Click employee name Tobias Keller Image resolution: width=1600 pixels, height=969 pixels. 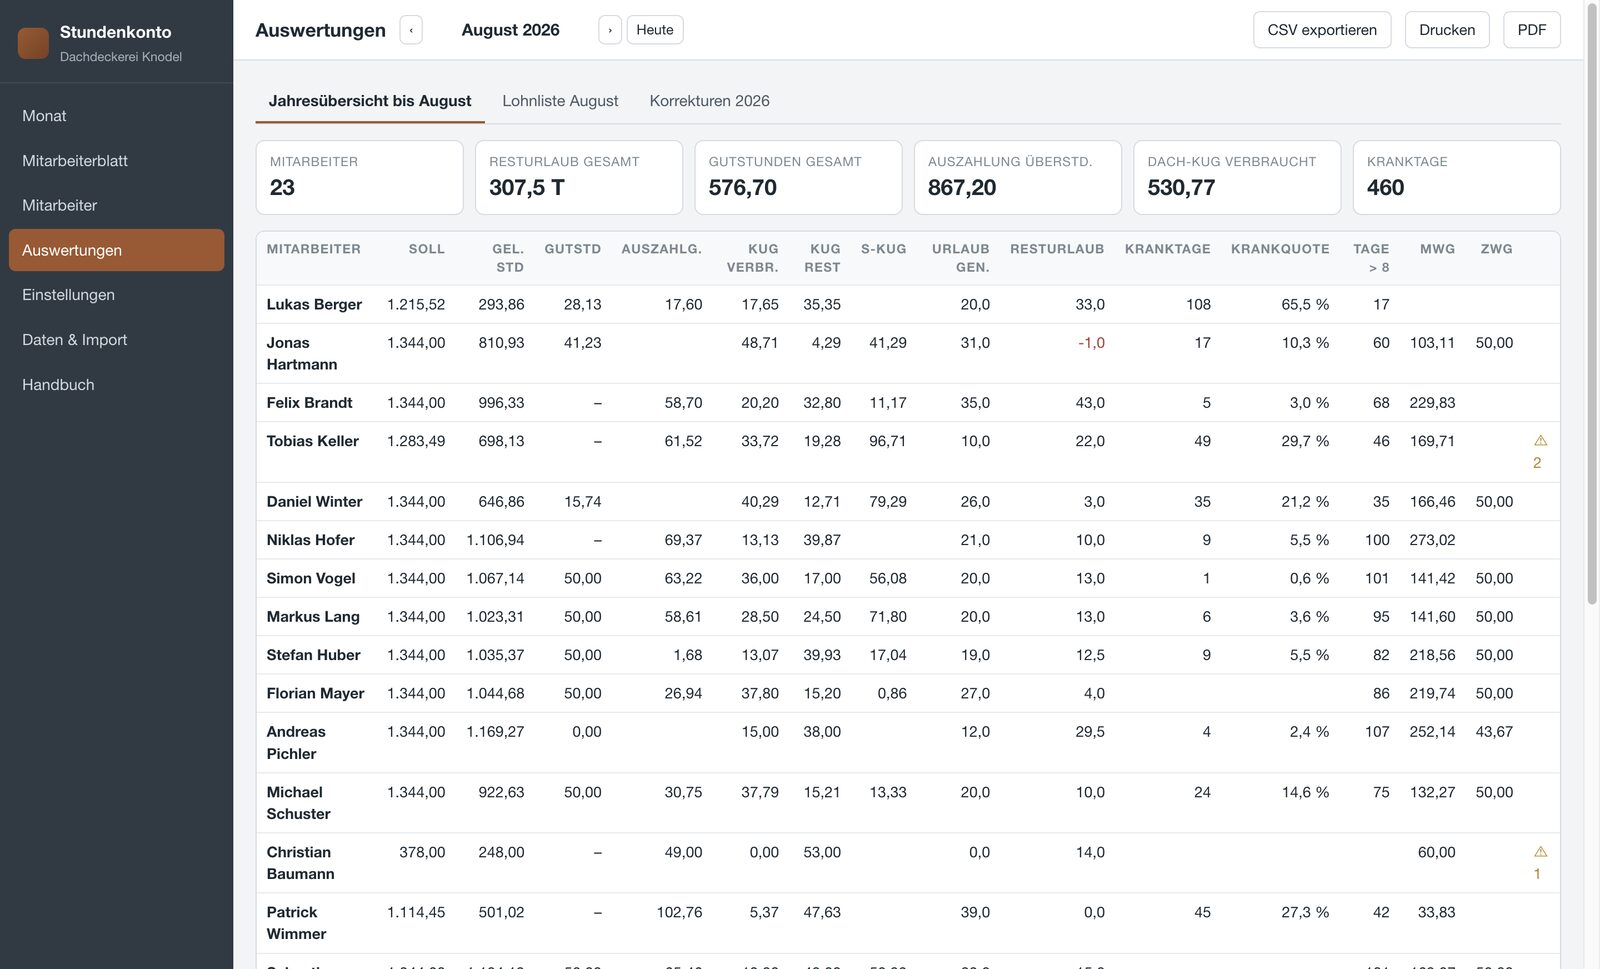point(312,441)
